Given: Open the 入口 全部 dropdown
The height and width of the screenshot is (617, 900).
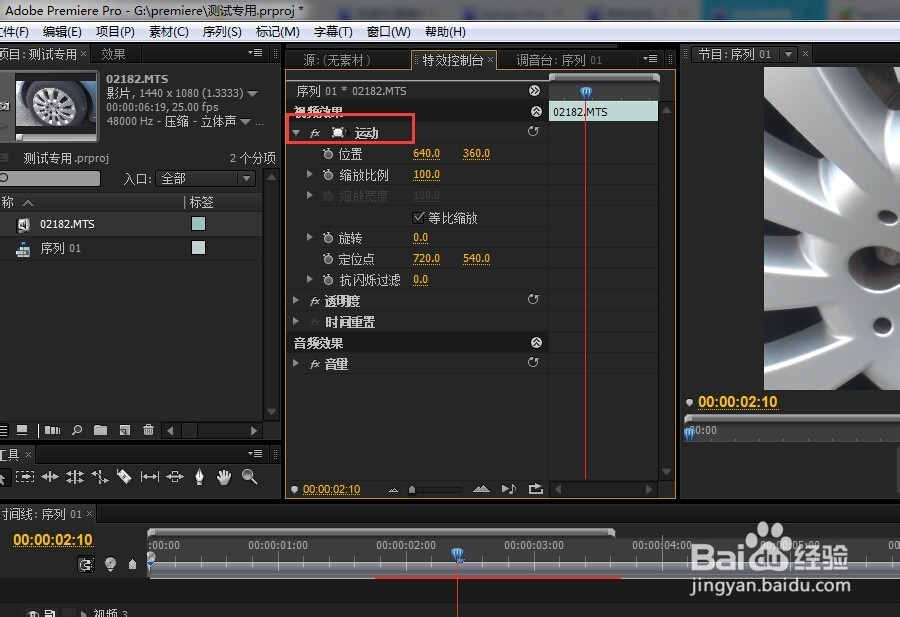Looking at the screenshot, I should click(205, 178).
